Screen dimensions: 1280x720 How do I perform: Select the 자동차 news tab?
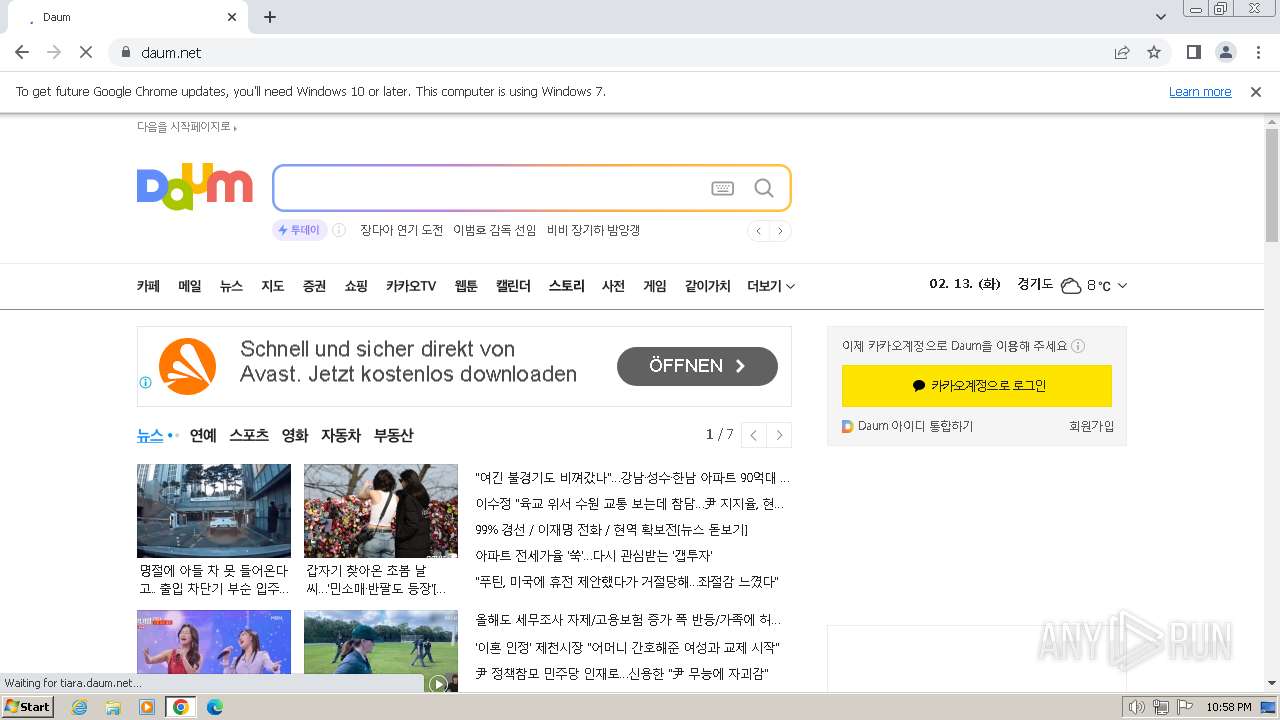click(341, 435)
